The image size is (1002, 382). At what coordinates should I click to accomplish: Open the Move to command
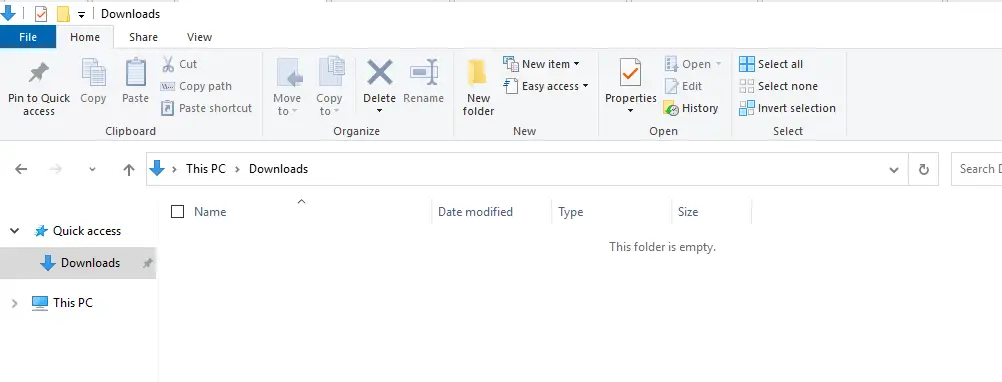click(287, 86)
